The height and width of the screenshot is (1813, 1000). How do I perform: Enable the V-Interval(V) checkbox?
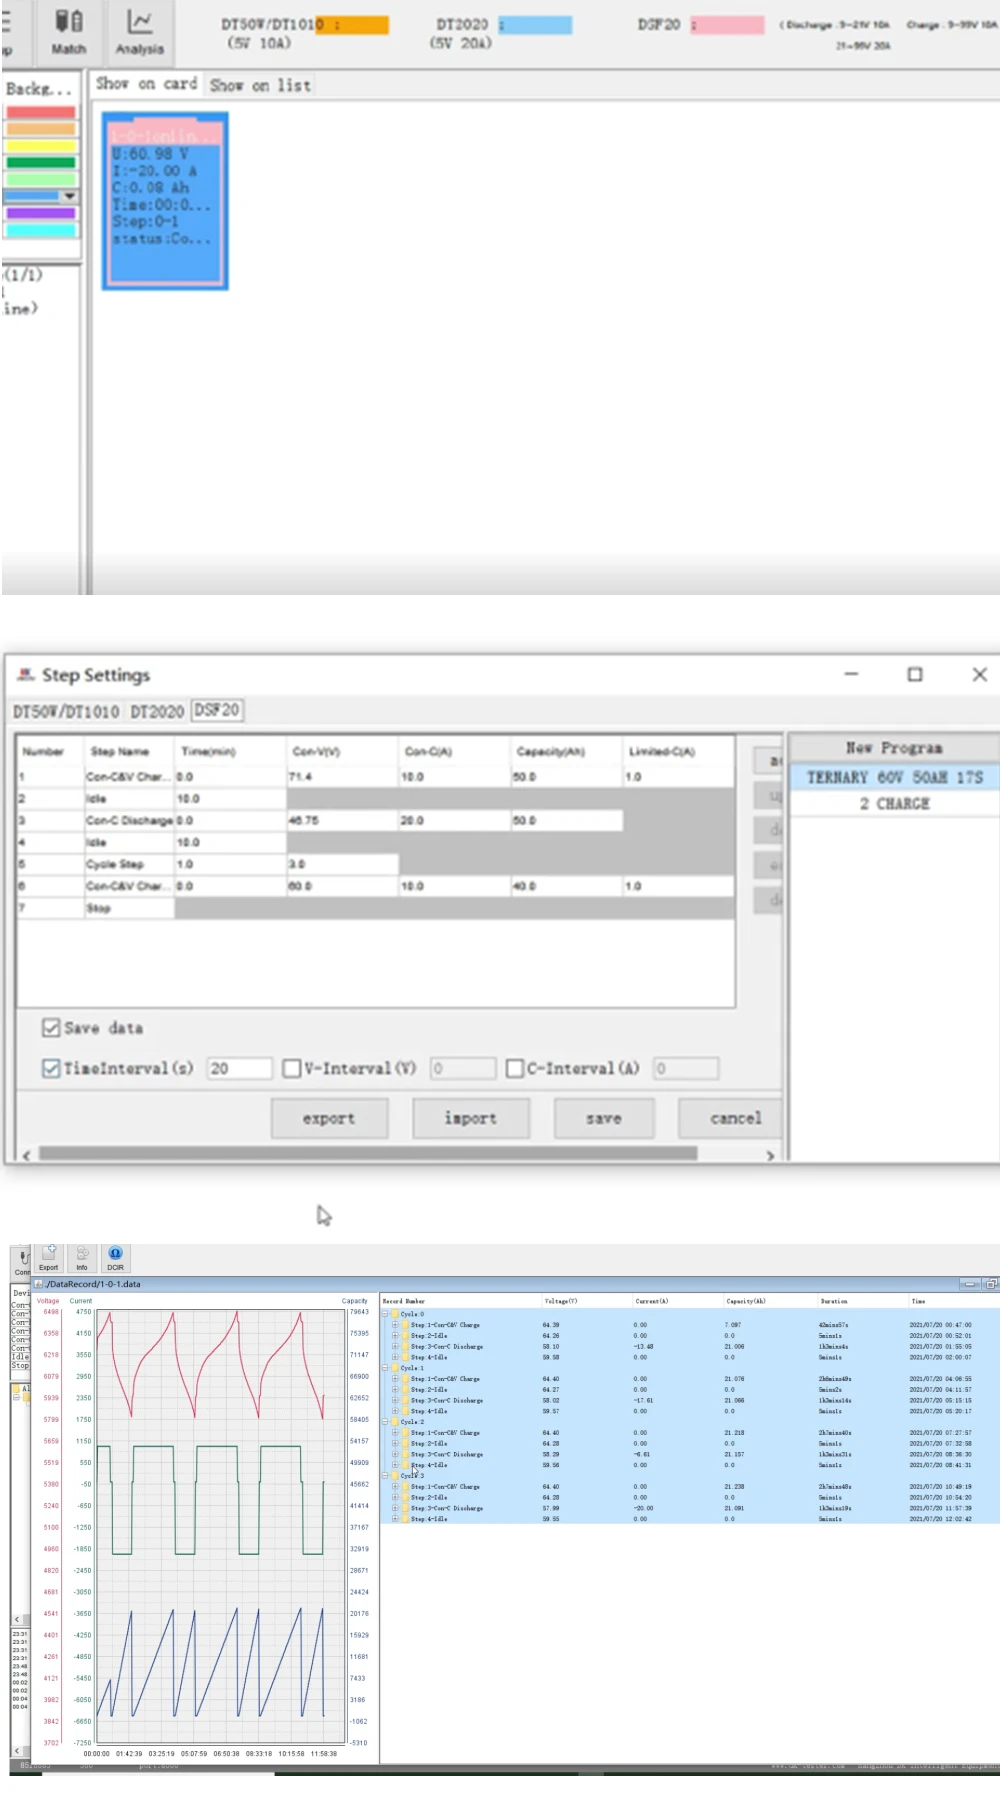pyautogui.click(x=292, y=1068)
